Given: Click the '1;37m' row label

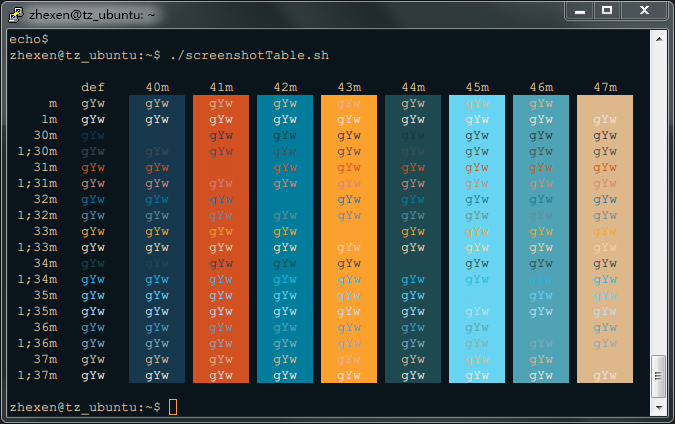Looking at the screenshot, I should tap(37, 375).
